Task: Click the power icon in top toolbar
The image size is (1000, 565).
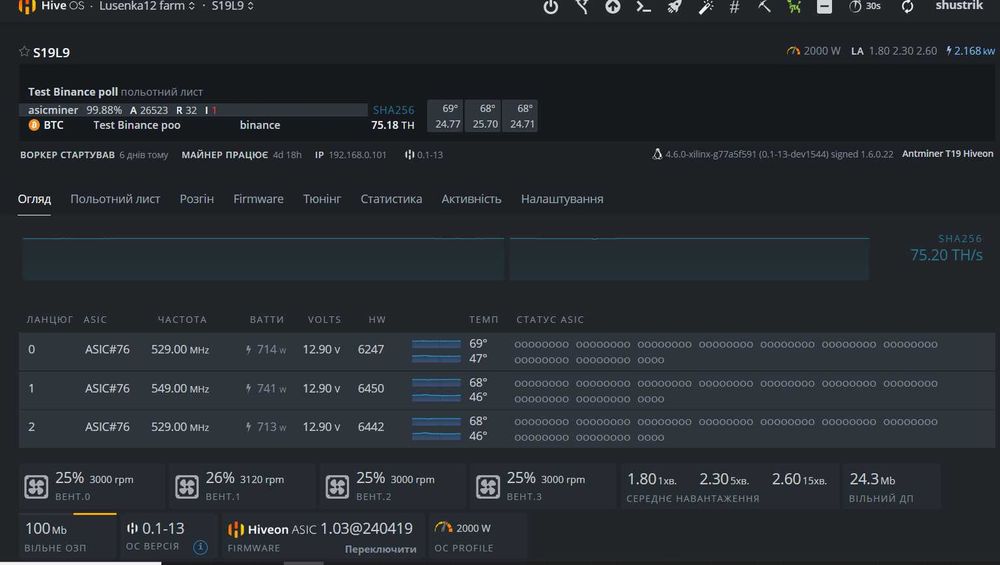Action: coord(550,6)
